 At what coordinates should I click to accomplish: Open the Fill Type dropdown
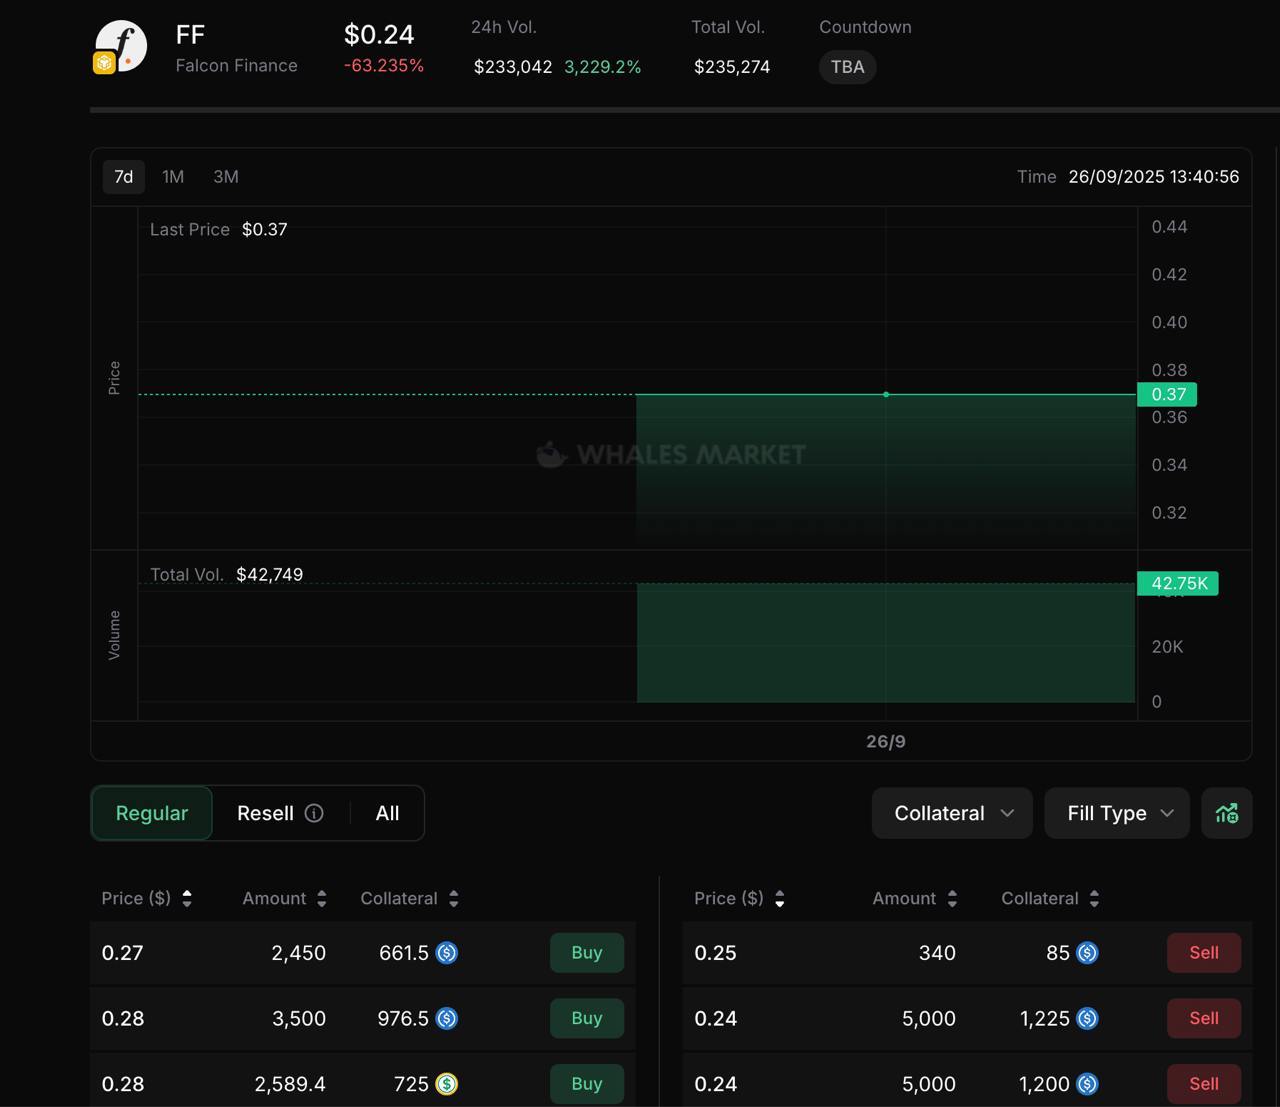point(1117,813)
